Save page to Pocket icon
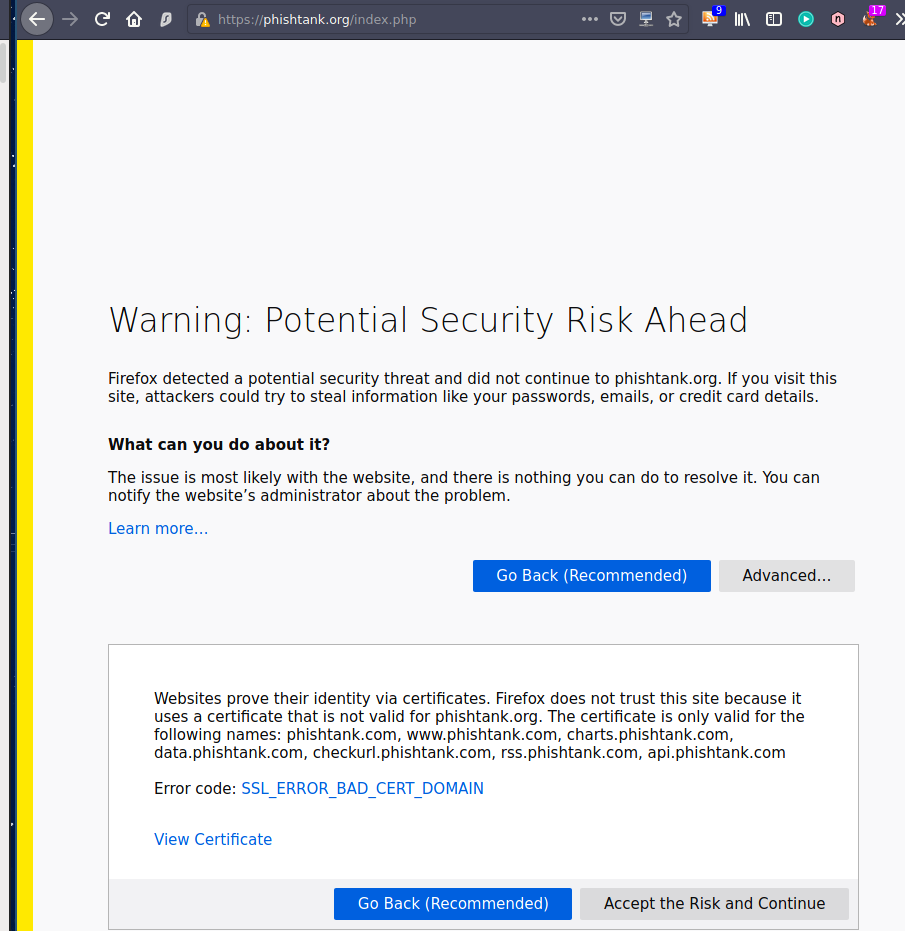 [618, 19]
